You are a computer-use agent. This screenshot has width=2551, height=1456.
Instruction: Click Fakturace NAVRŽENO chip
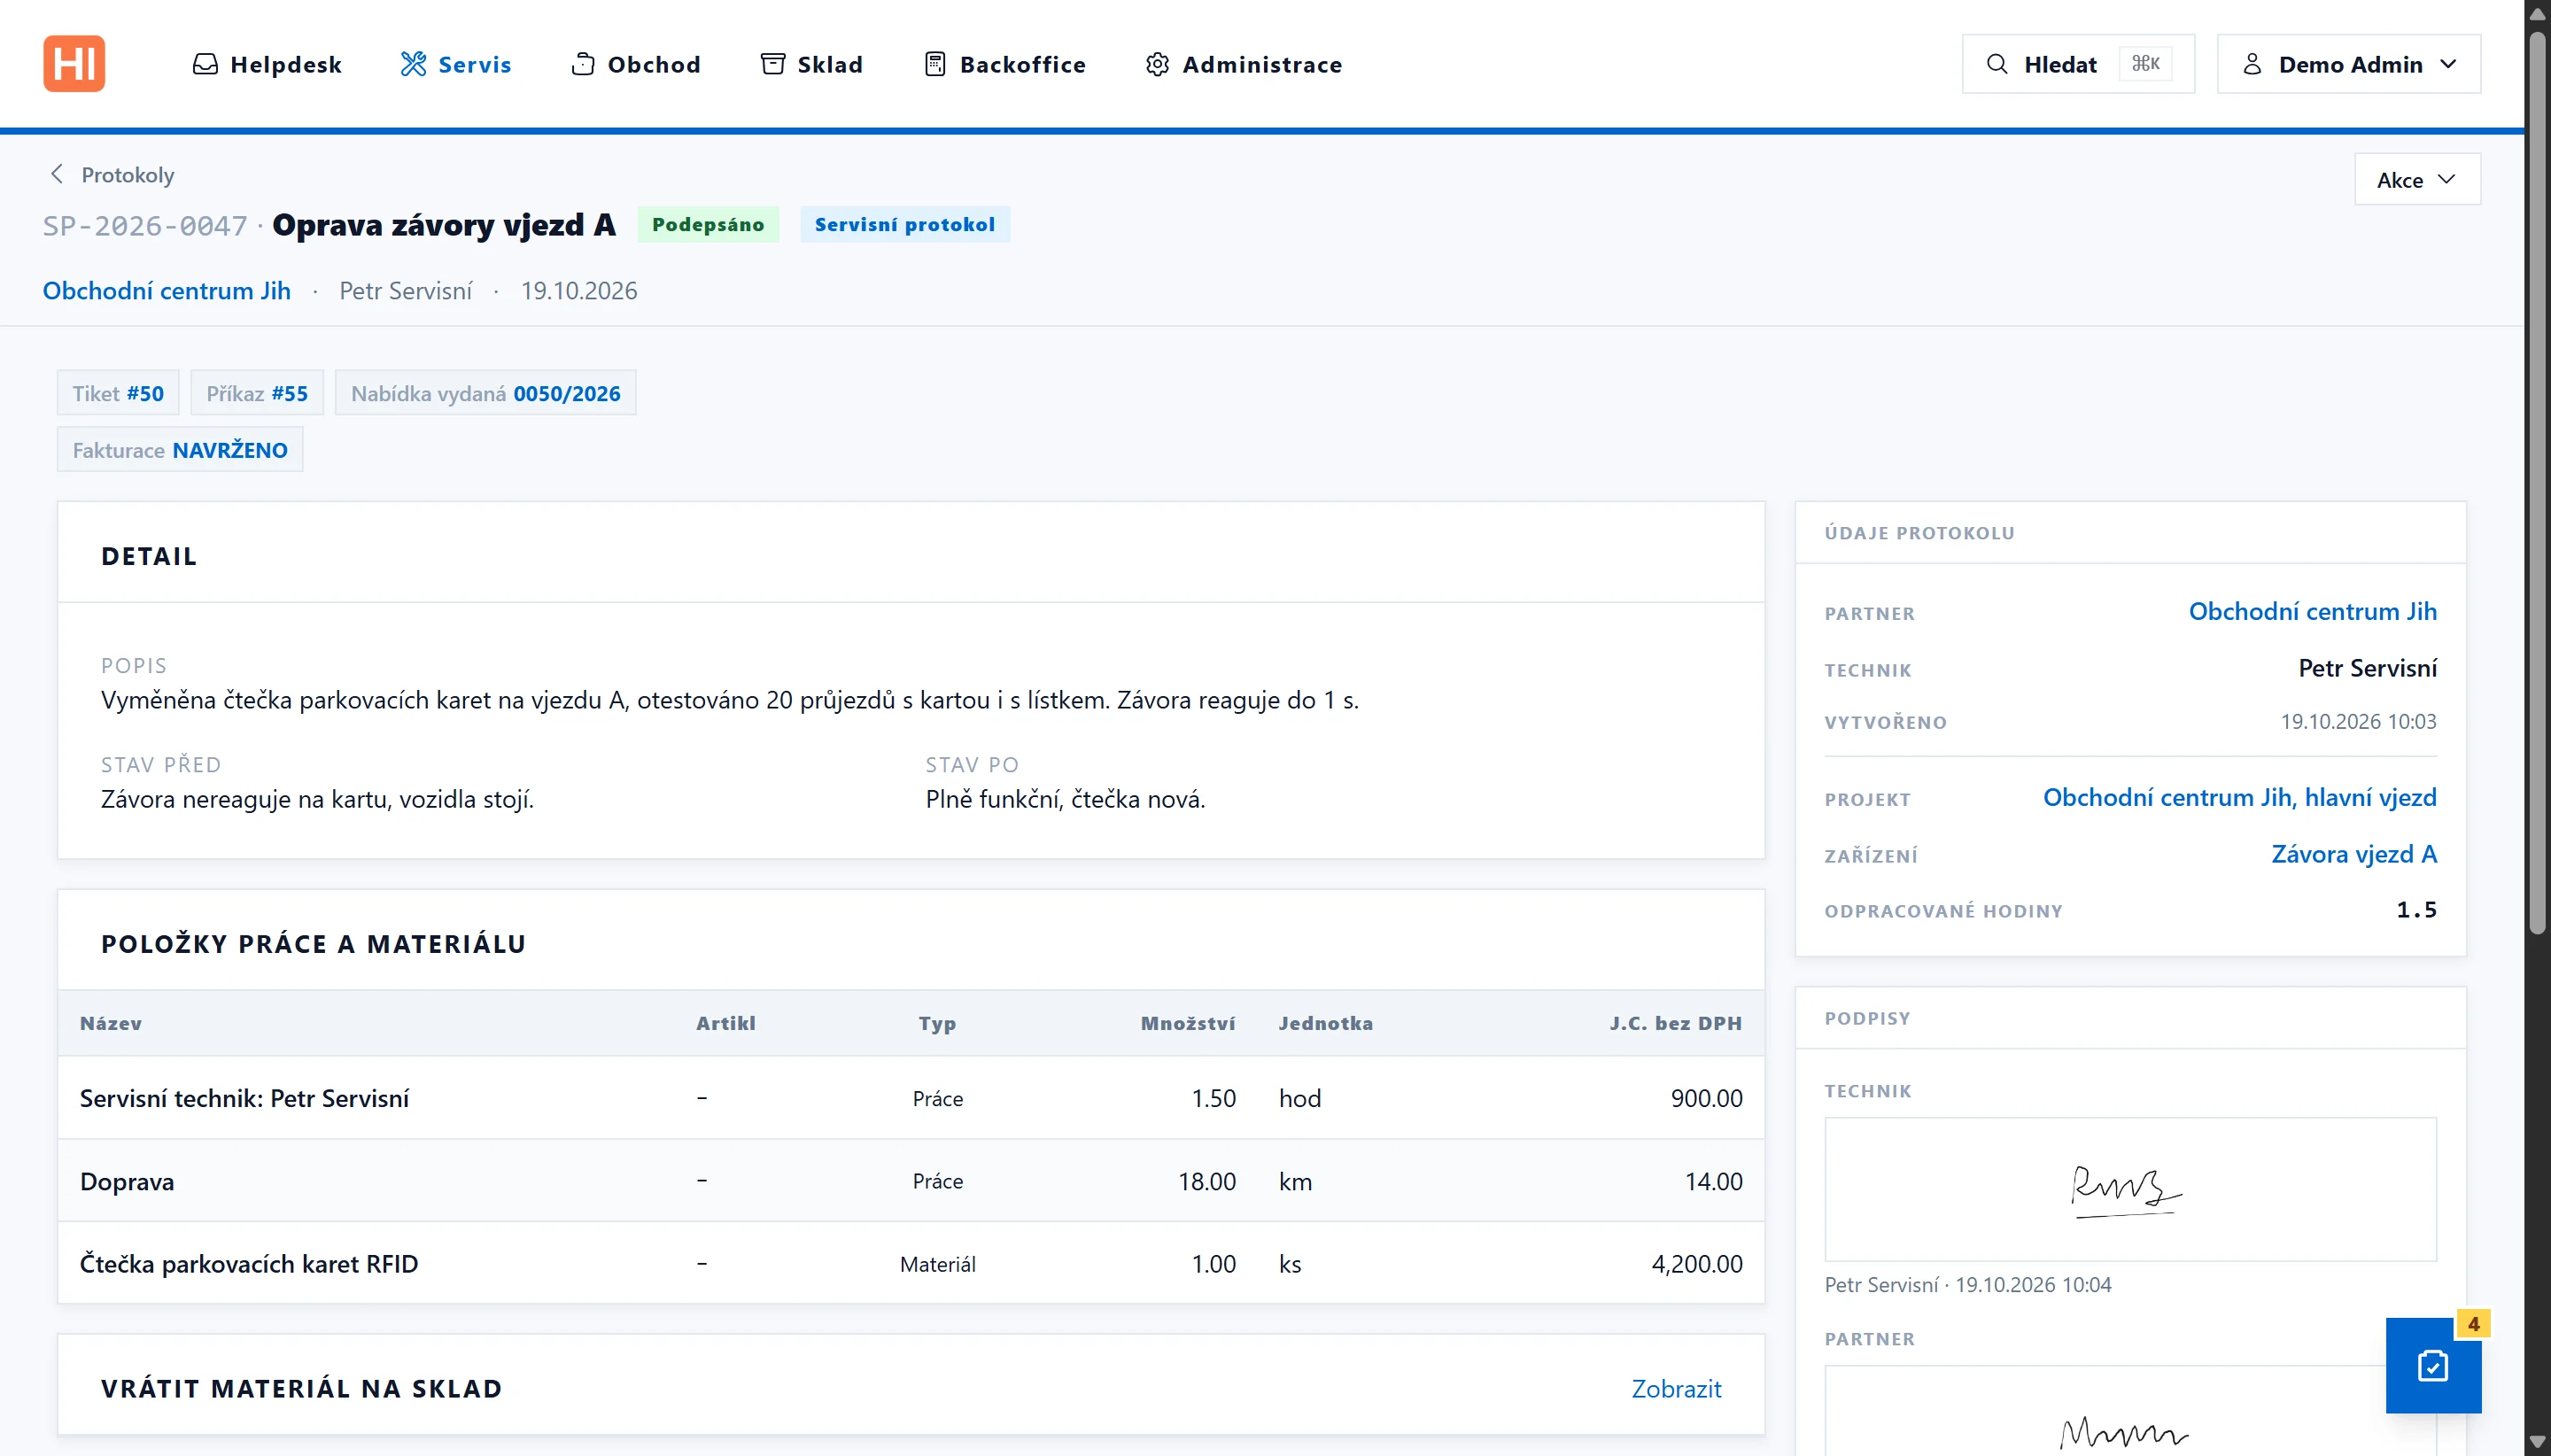point(180,450)
